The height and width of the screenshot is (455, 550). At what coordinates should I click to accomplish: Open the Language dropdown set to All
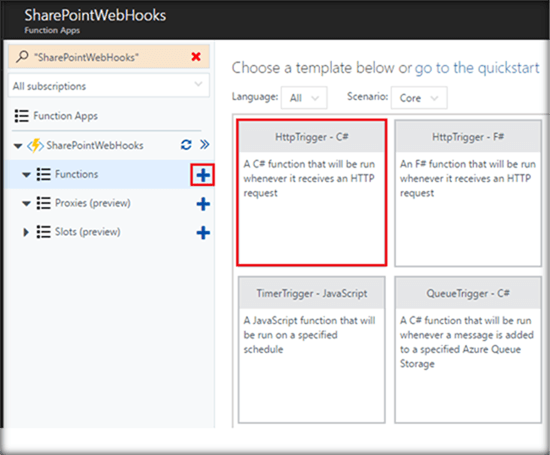tap(304, 98)
